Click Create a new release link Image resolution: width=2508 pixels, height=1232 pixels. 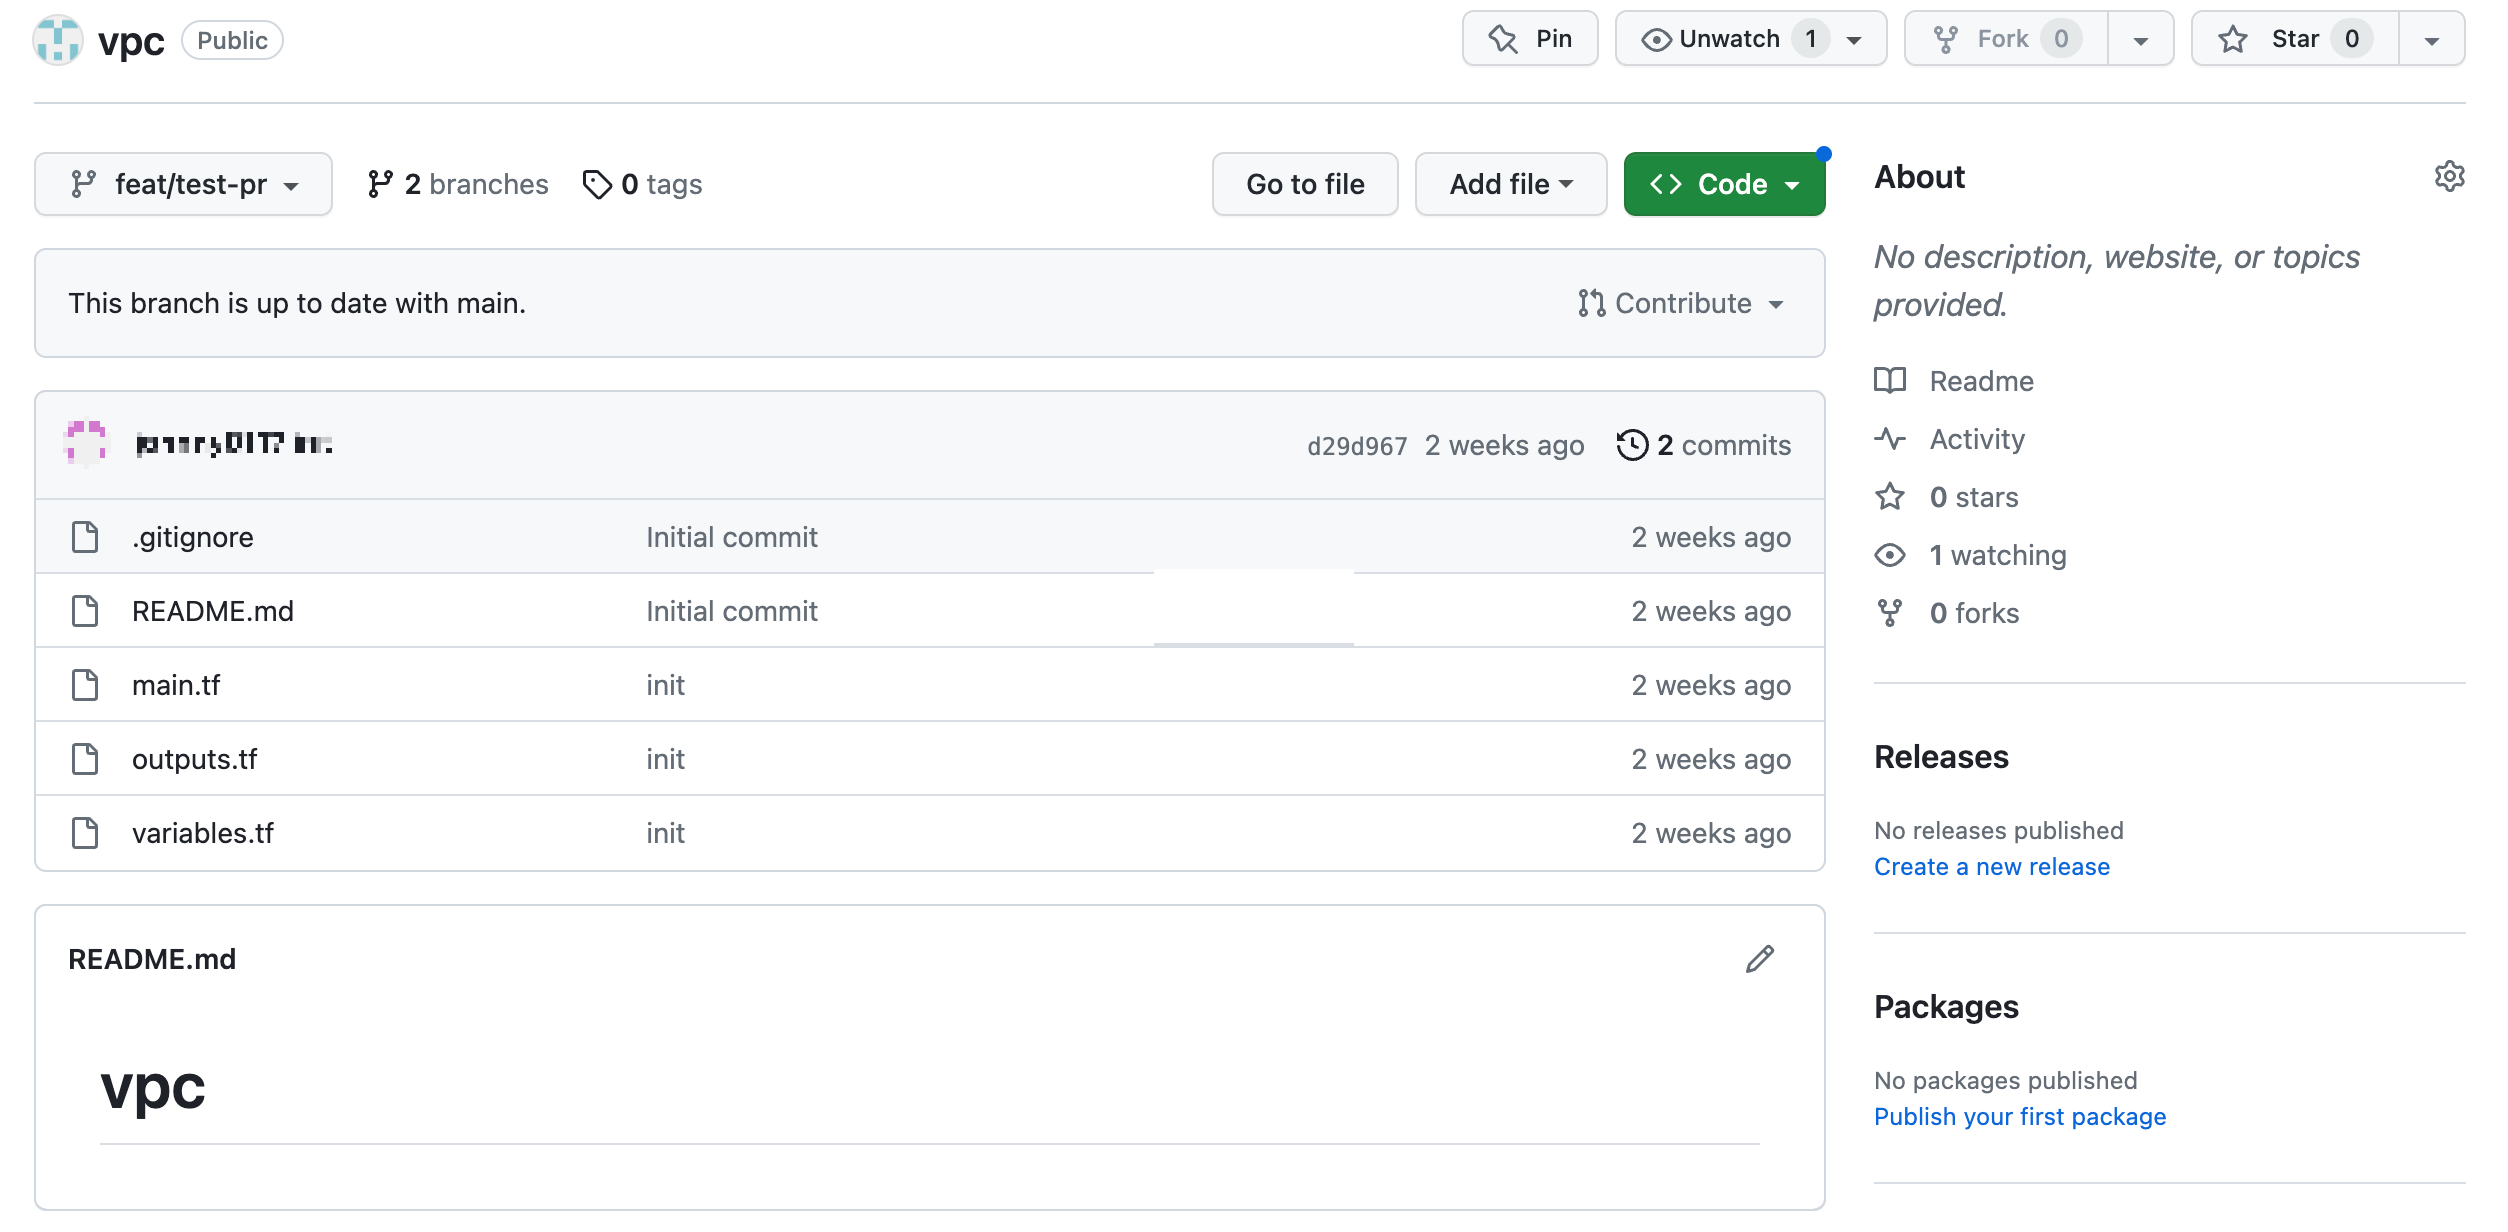[x=1991, y=867]
